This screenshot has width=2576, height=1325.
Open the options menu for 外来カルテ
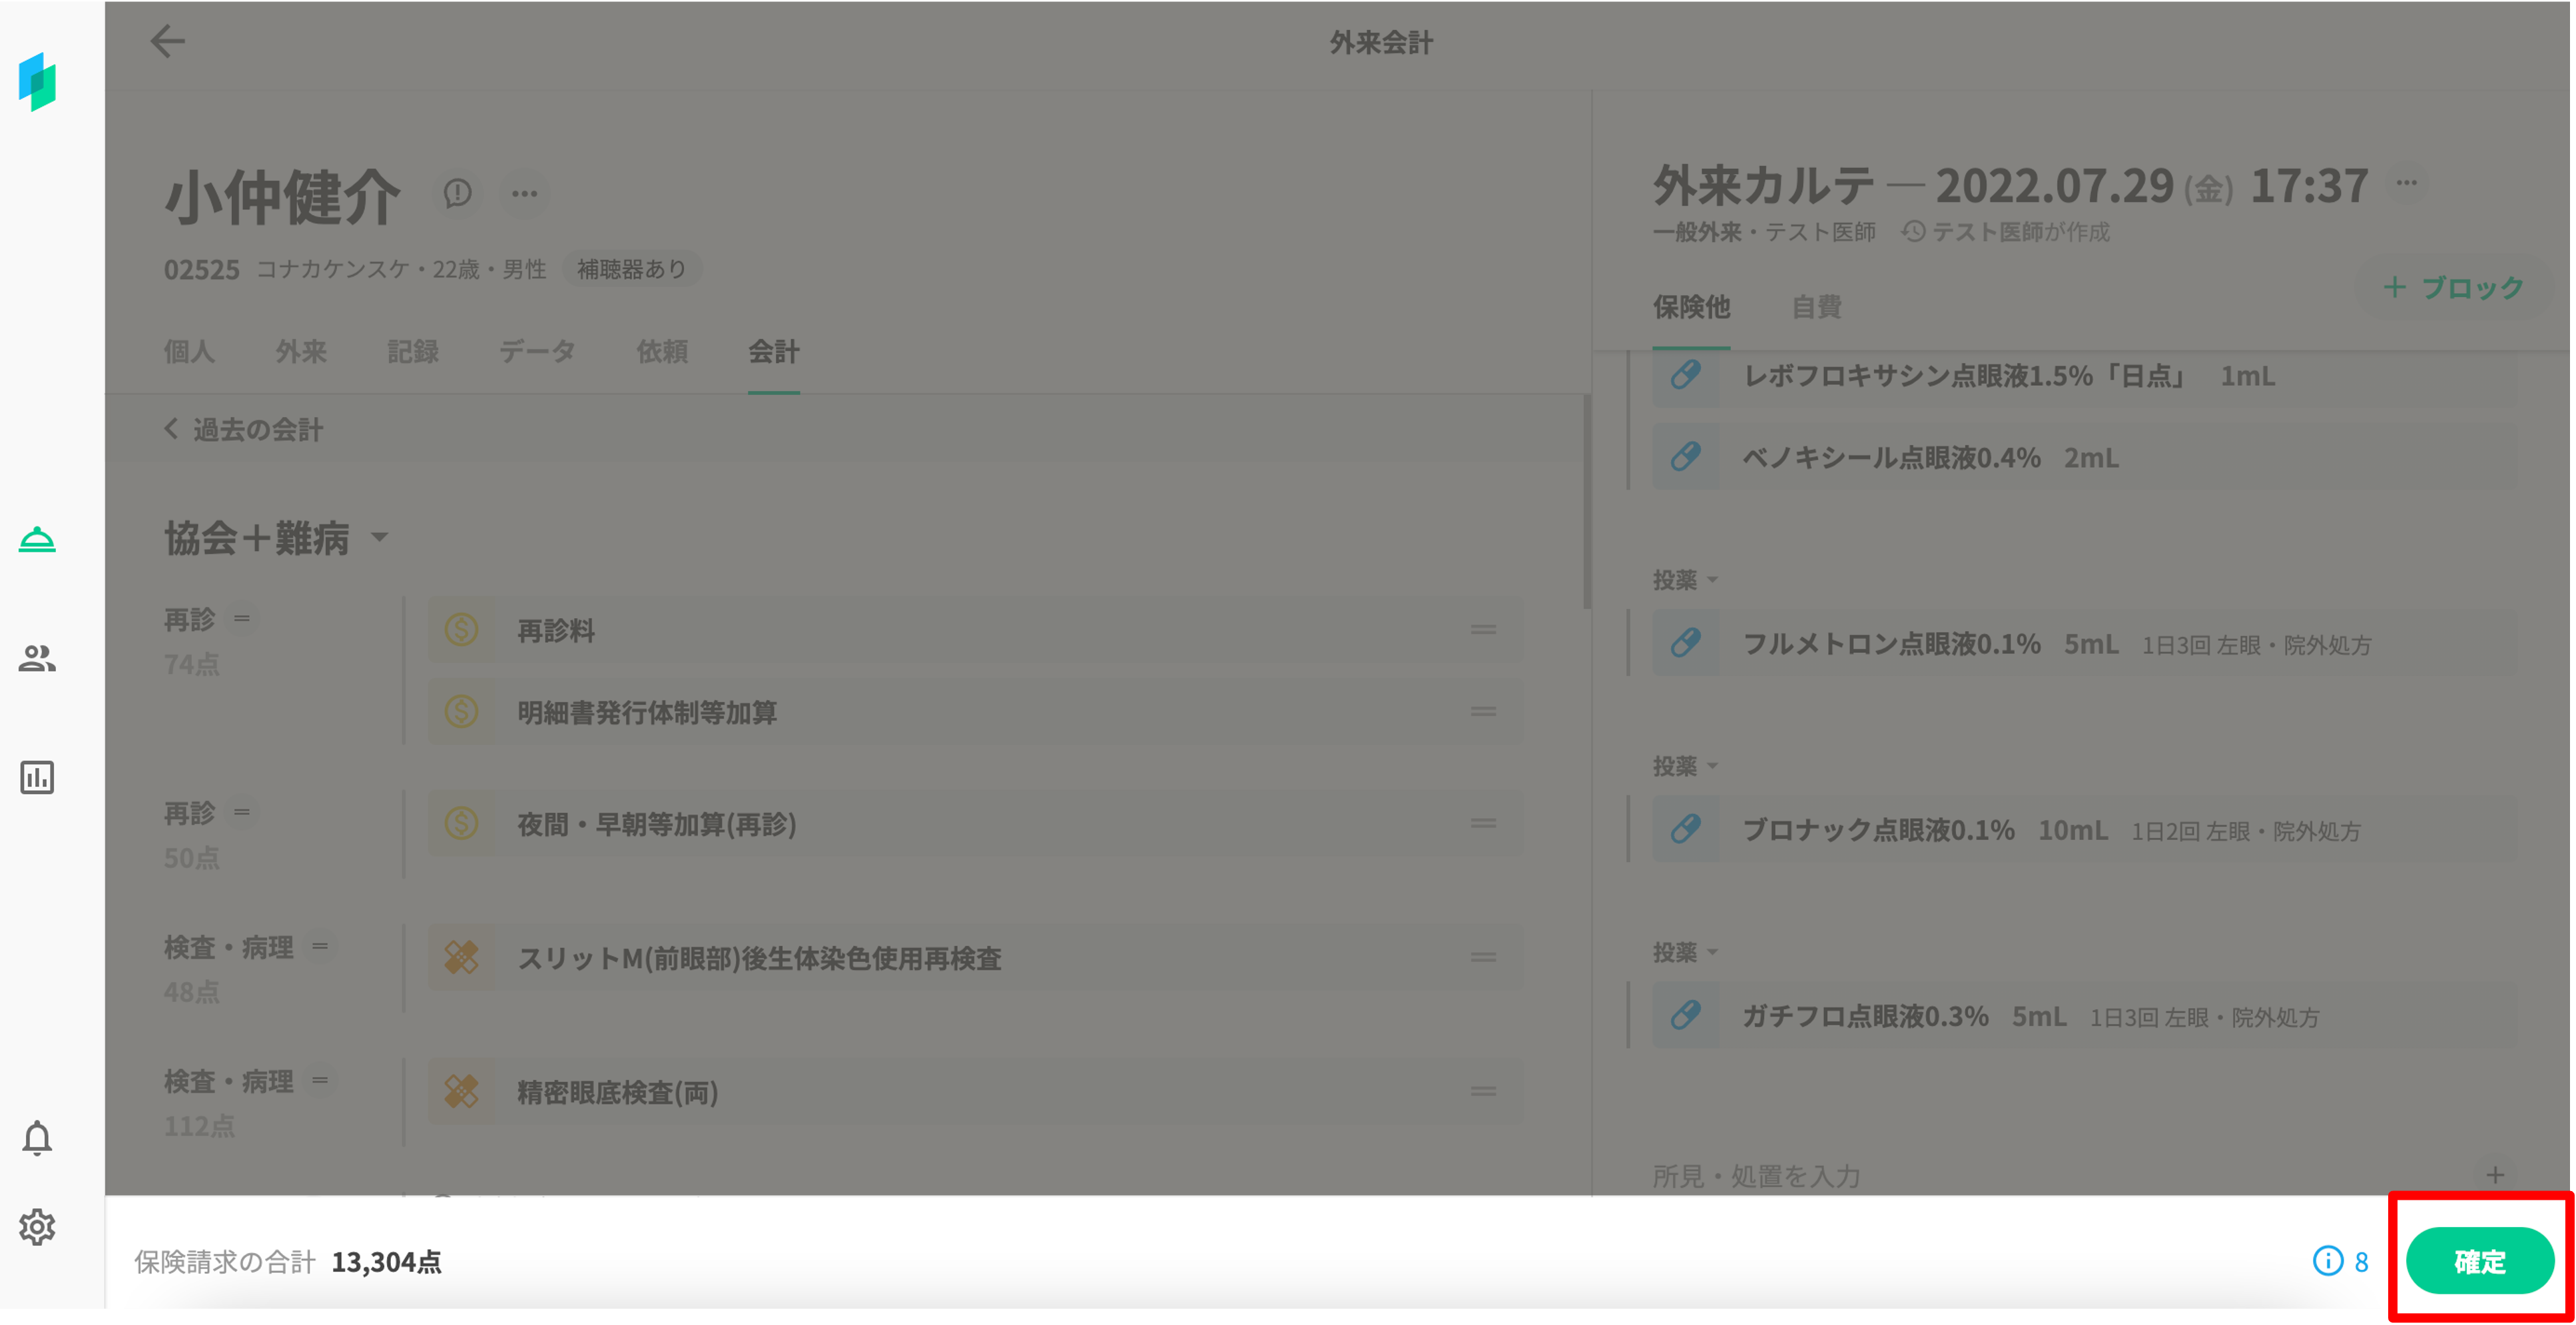click(2407, 183)
